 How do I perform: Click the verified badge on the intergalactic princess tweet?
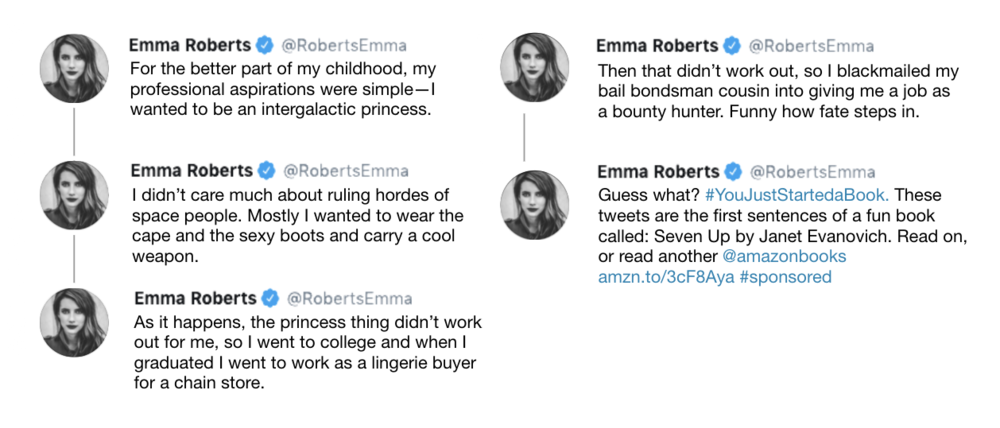coord(265,46)
